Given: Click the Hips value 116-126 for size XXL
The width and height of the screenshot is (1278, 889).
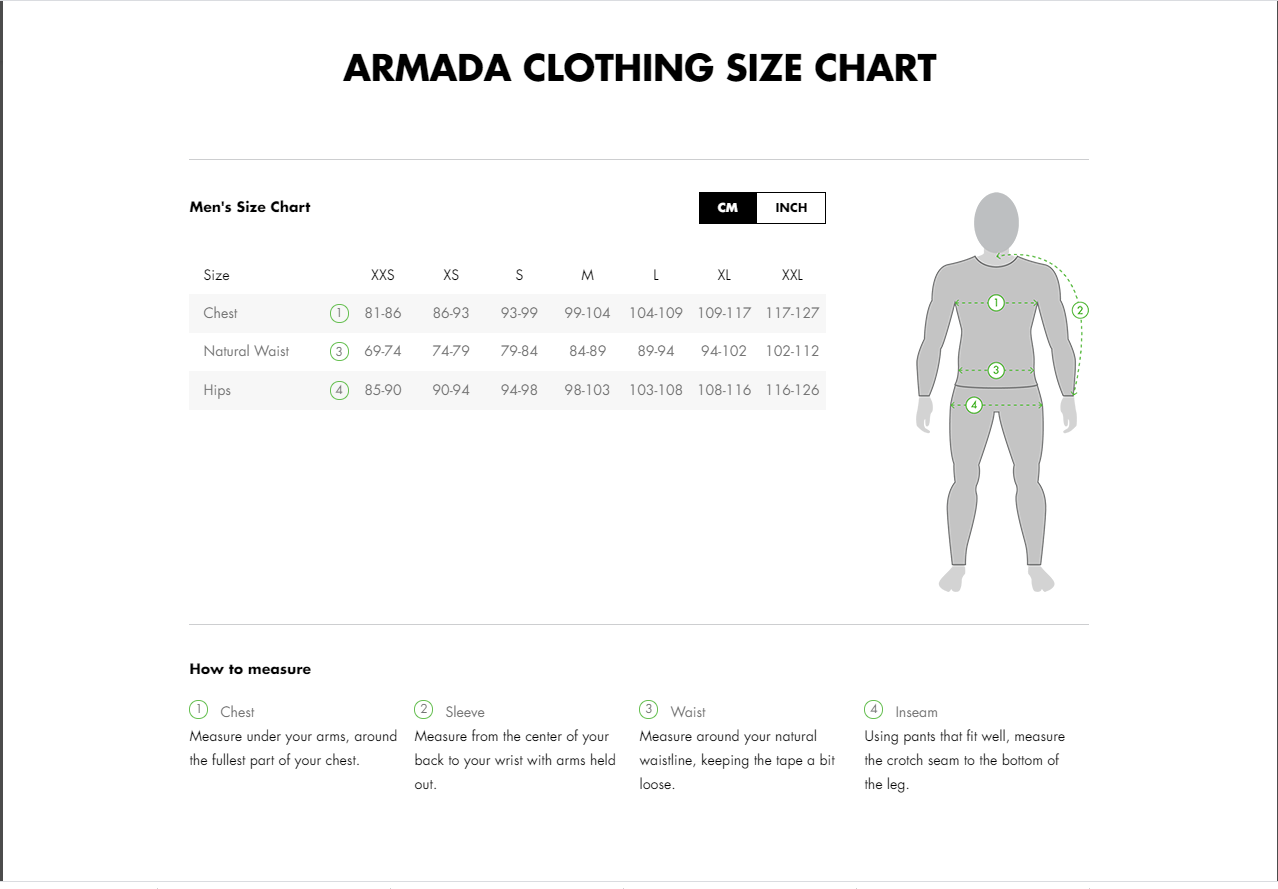Looking at the screenshot, I should click(792, 390).
